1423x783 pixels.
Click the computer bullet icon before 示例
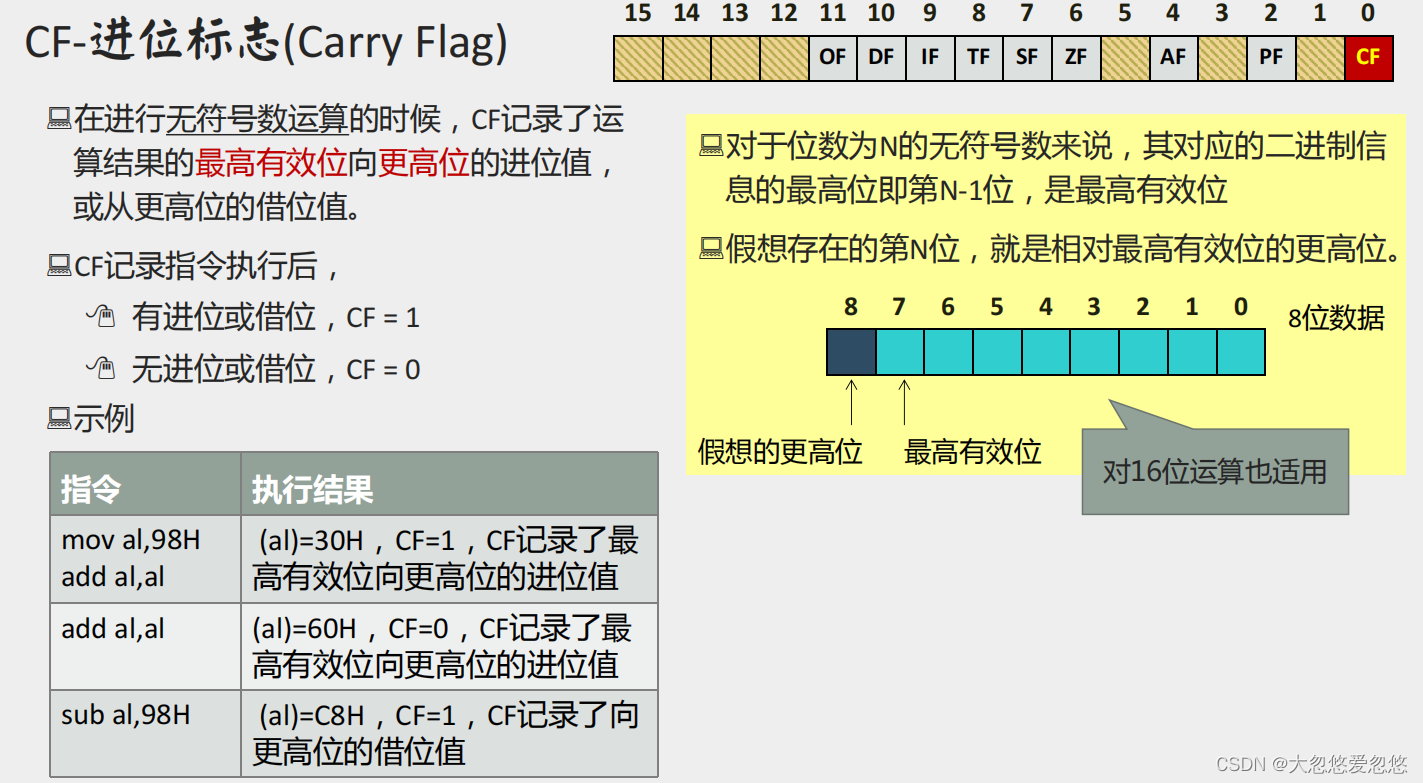tap(59, 418)
